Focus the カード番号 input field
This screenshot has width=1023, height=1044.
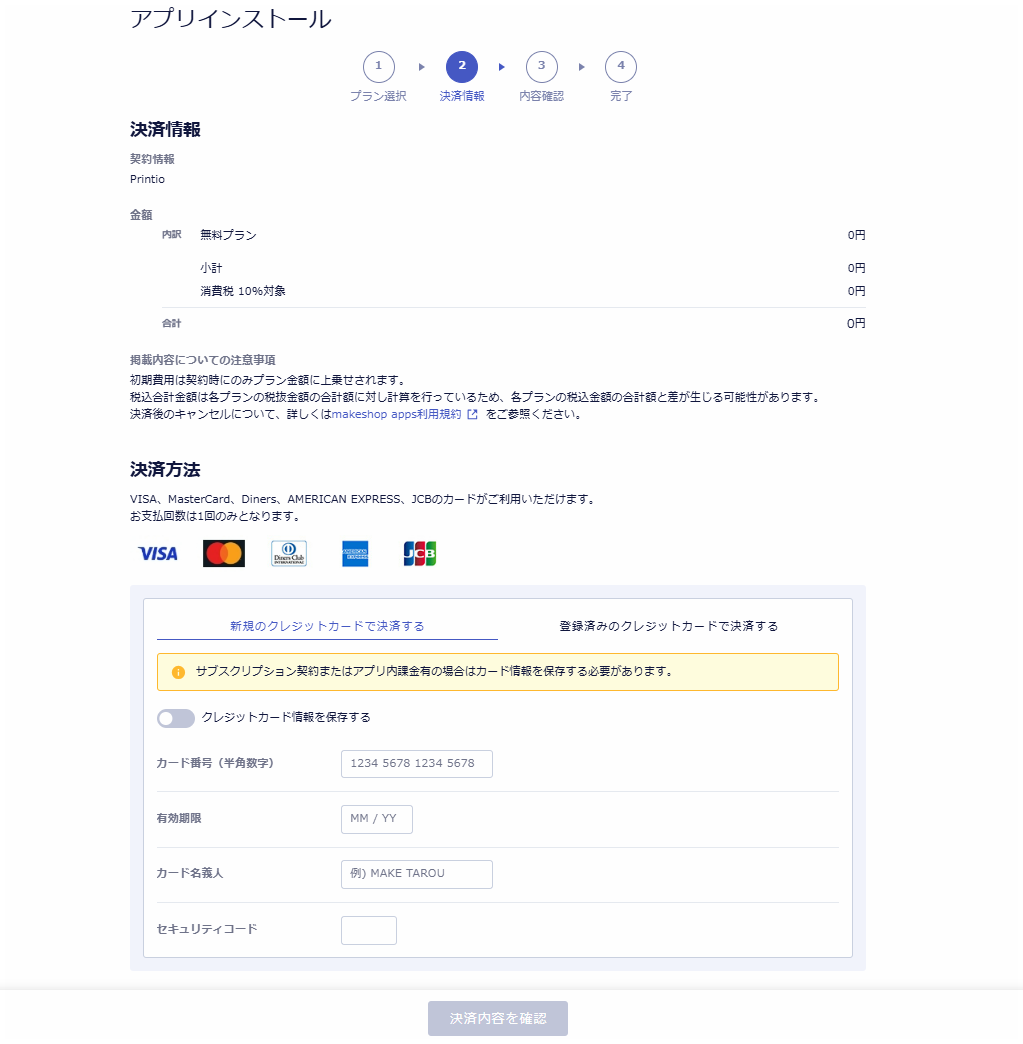(417, 764)
